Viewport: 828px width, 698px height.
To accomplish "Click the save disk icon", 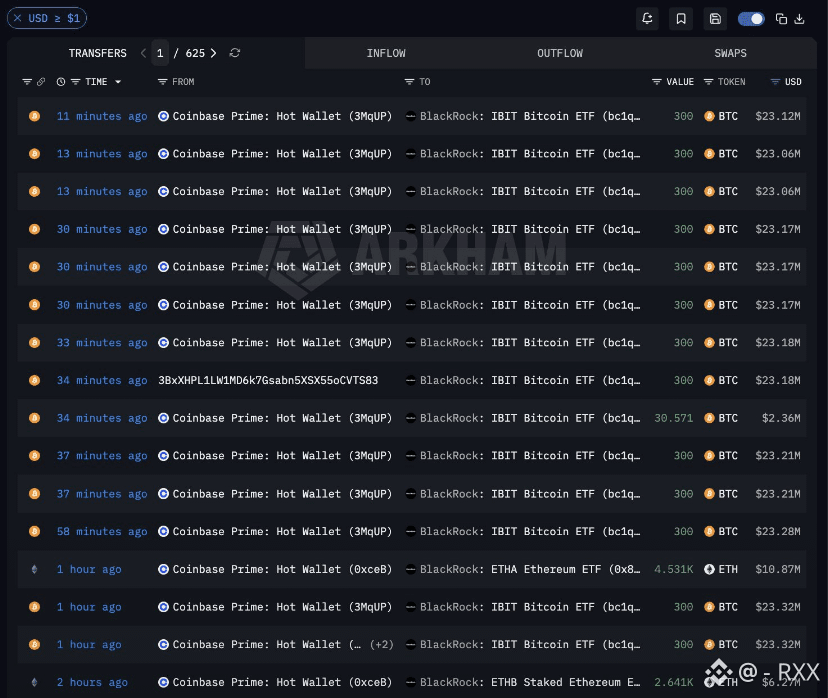I will [715, 19].
